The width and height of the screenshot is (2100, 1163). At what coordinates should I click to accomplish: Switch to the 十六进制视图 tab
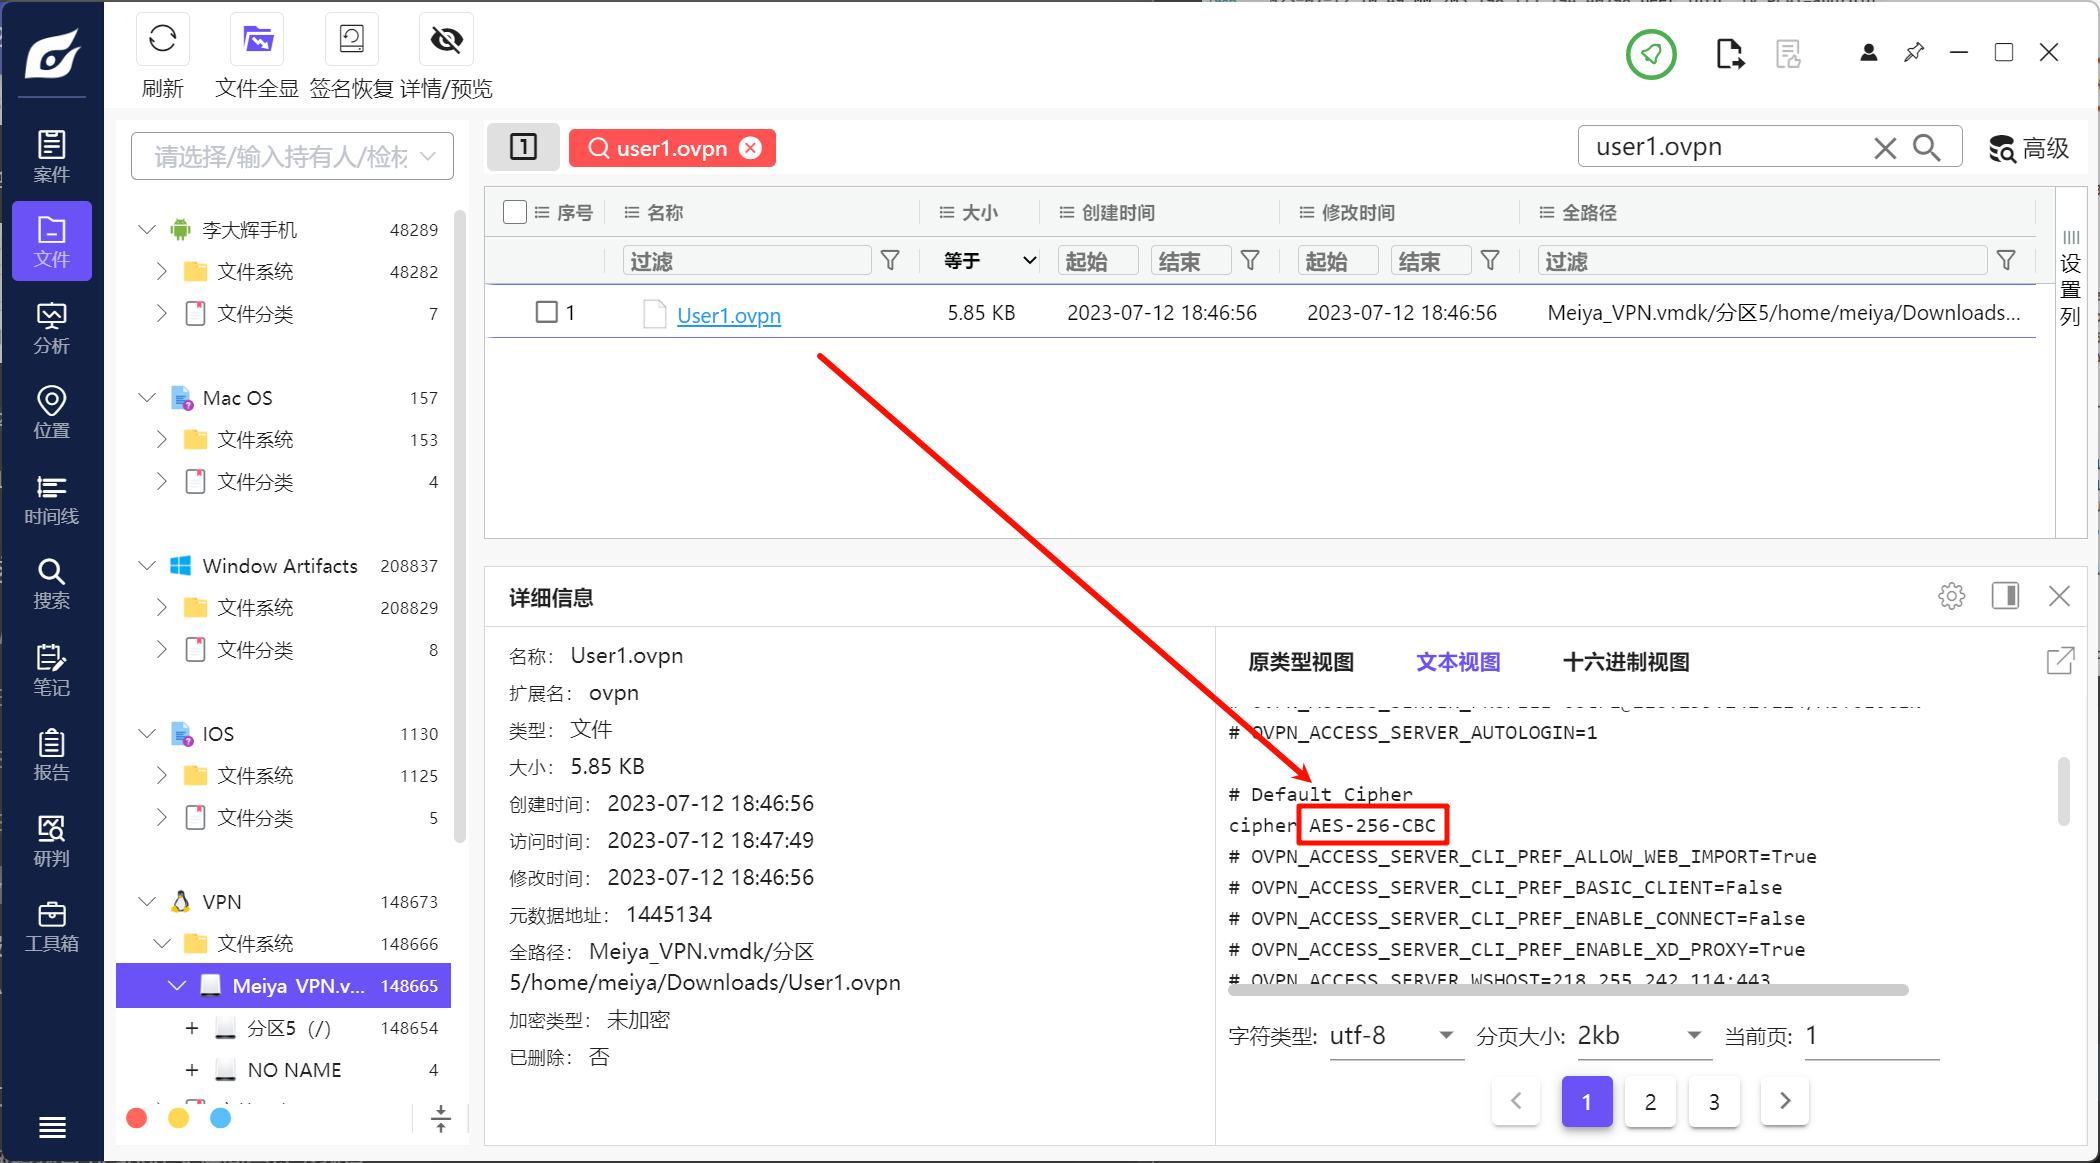click(x=1625, y=662)
